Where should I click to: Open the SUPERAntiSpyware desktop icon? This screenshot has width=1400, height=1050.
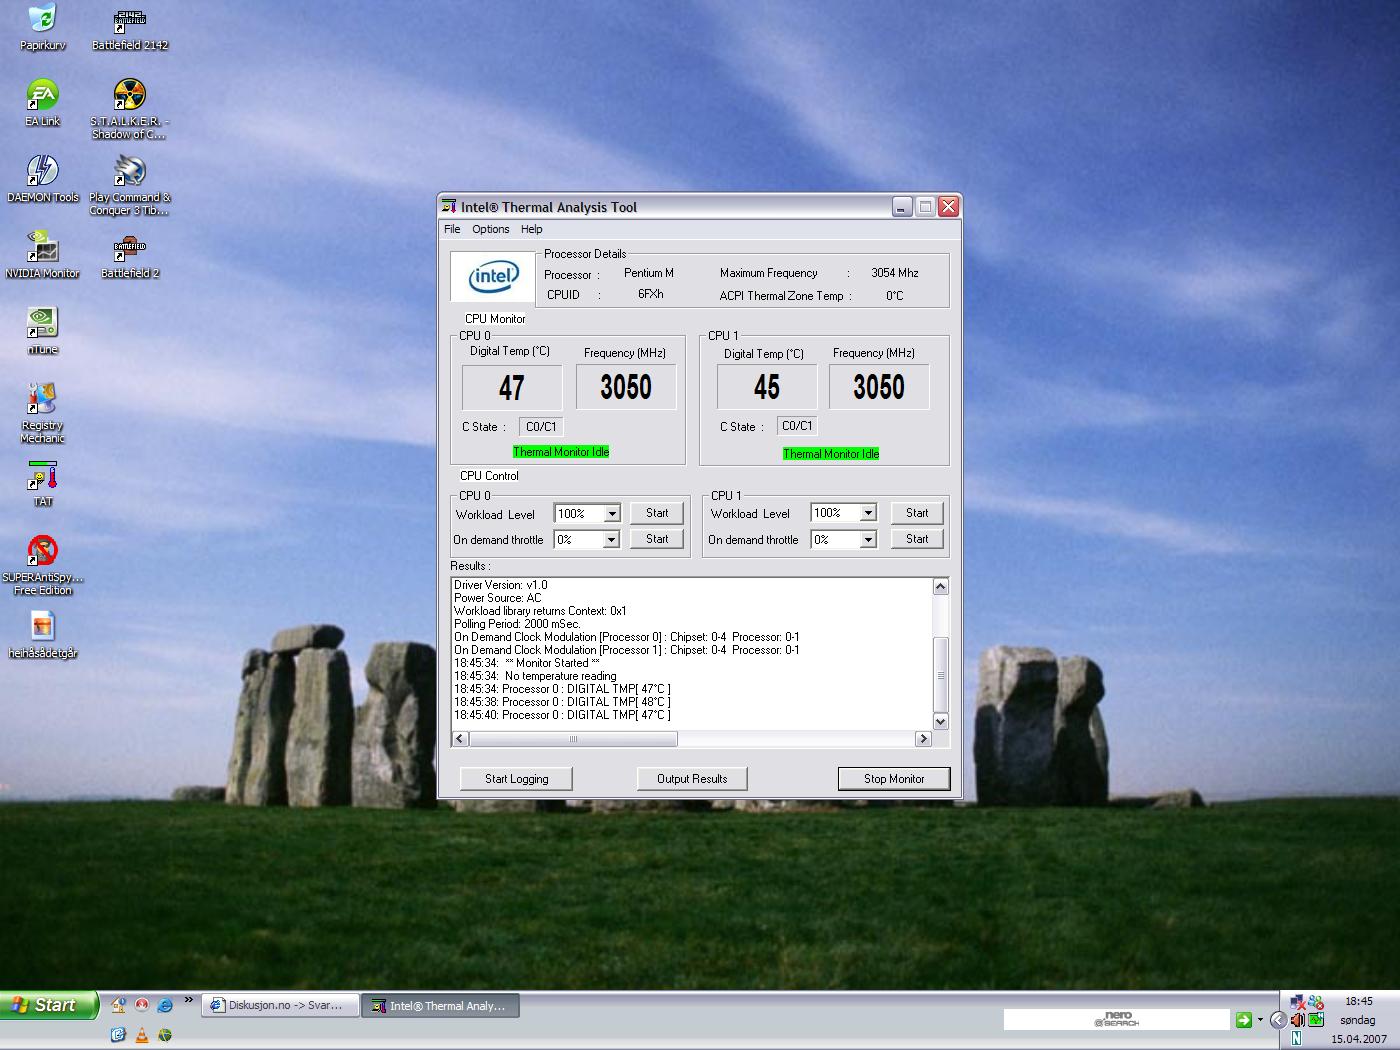click(42, 552)
